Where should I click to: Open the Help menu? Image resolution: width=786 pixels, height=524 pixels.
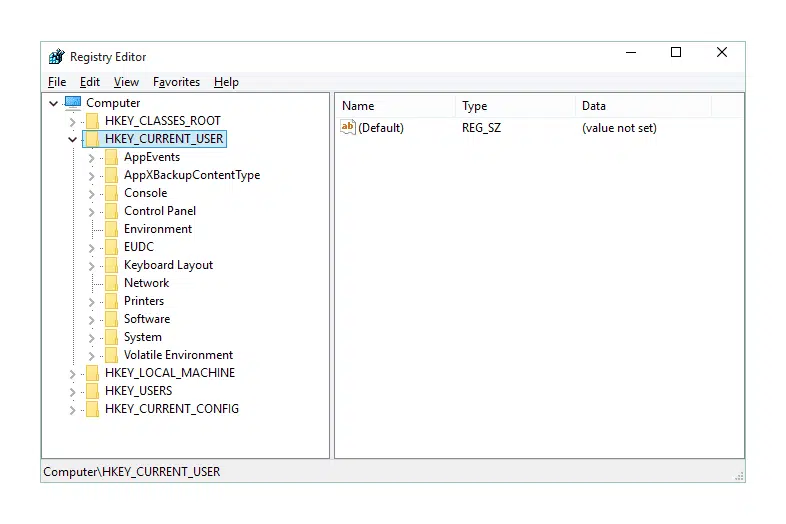pos(226,82)
